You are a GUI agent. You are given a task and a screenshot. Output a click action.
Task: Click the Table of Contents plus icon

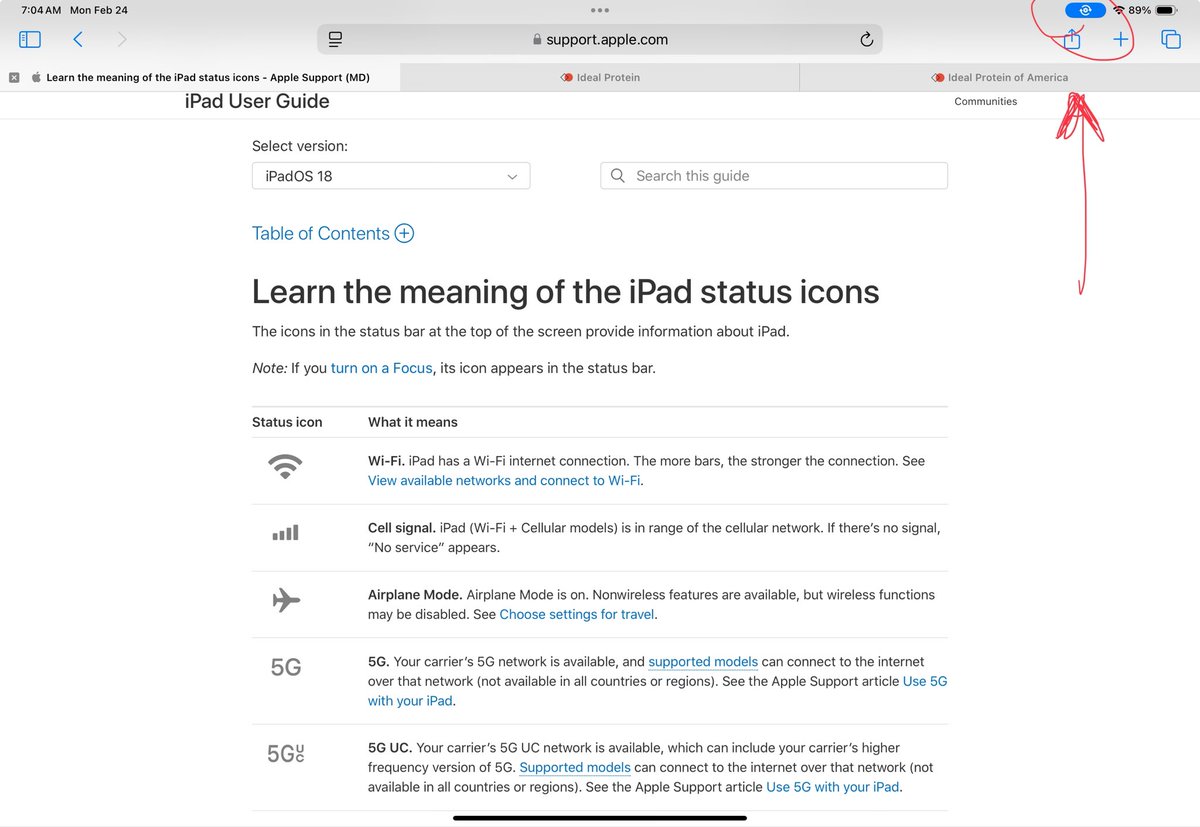(x=404, y=233)
